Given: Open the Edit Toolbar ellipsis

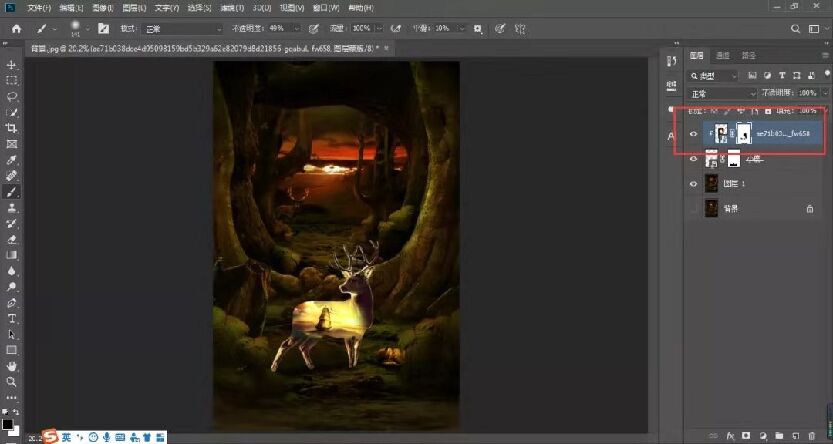Looking at the screenshot, I should pyautogui.click(x=11, y=397).
